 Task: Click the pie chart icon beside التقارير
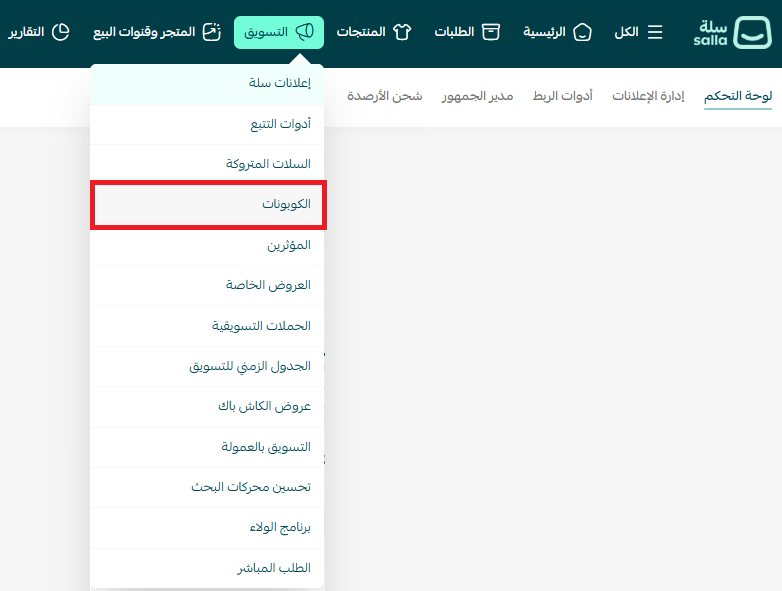pyautogui.click(x=60, y=32)
